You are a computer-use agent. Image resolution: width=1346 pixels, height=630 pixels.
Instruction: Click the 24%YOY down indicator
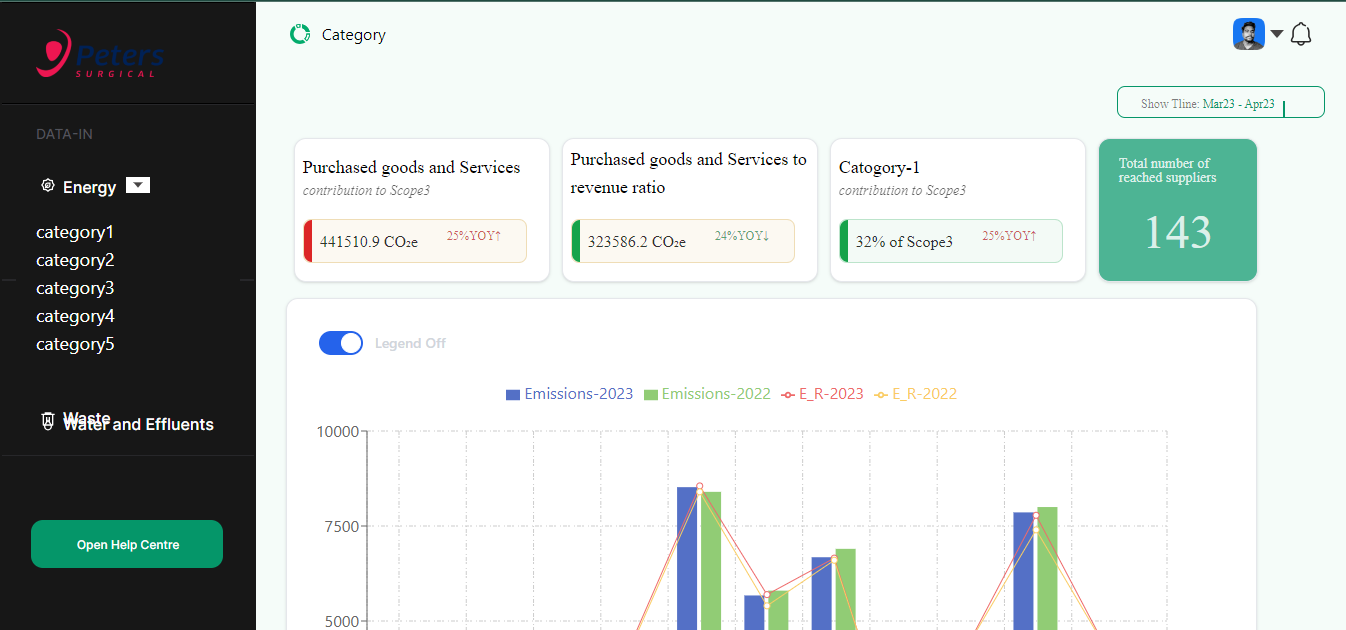[742, 237]
